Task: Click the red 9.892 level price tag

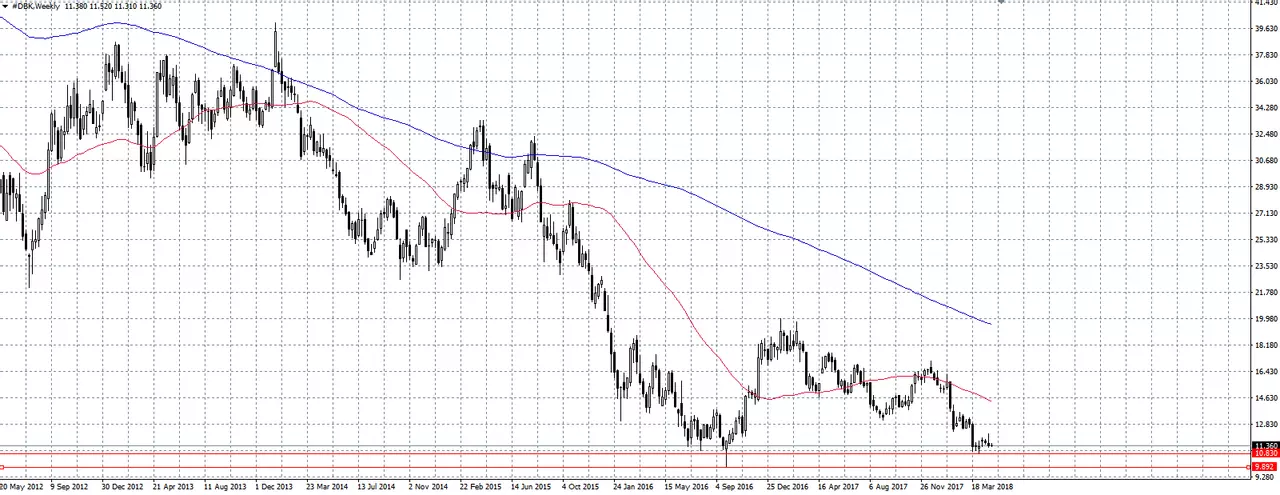Action: pos(1265,467)
